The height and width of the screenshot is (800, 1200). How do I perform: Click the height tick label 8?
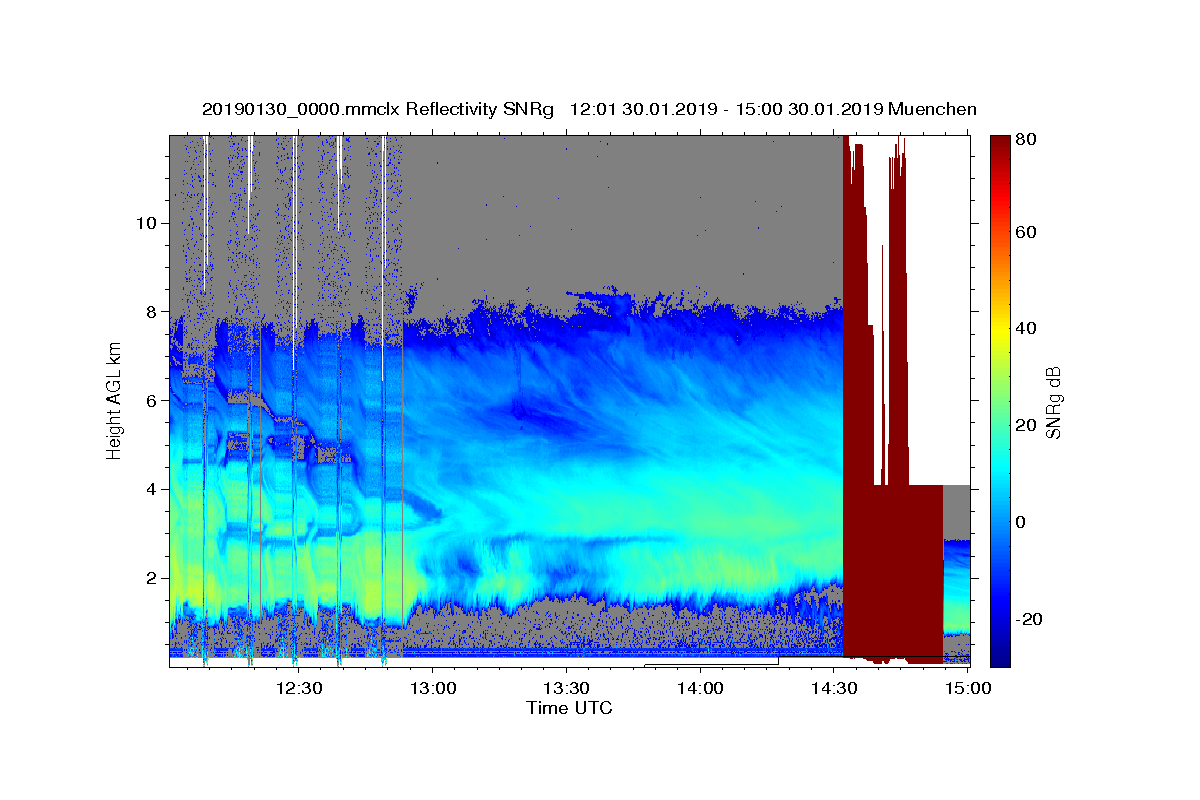(x=151, y=312)
